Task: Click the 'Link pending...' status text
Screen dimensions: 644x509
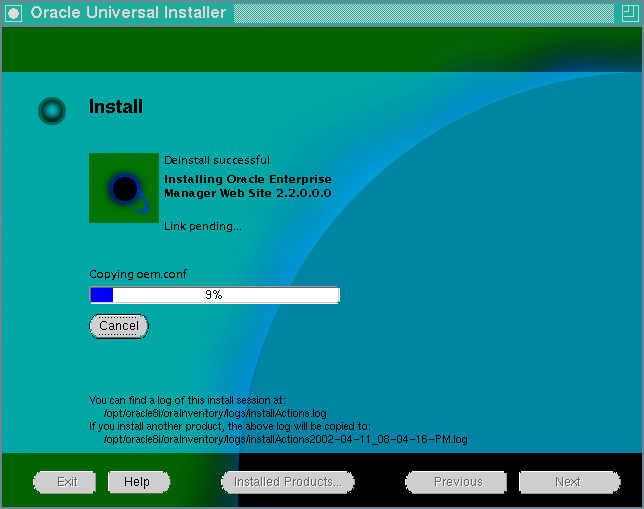Action: (203, 226)
